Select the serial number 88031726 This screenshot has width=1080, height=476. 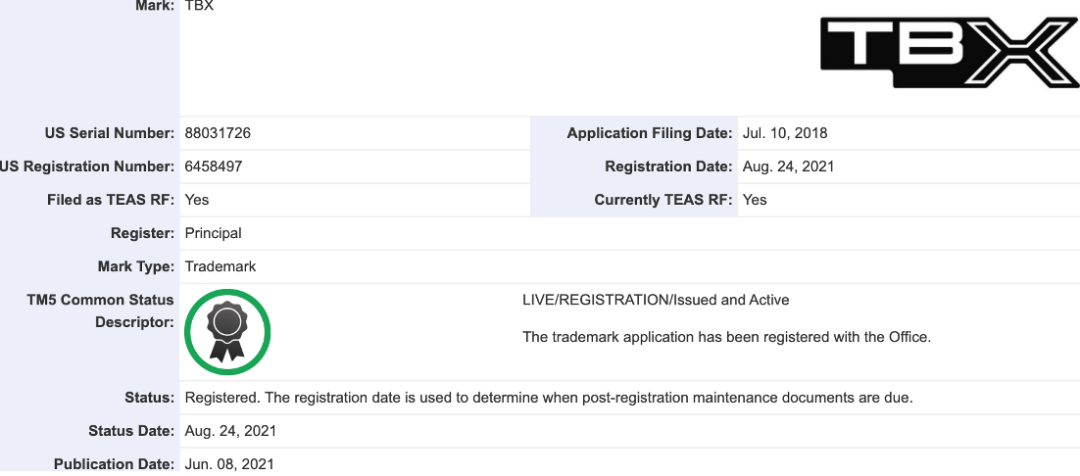(x=218, y=134)
